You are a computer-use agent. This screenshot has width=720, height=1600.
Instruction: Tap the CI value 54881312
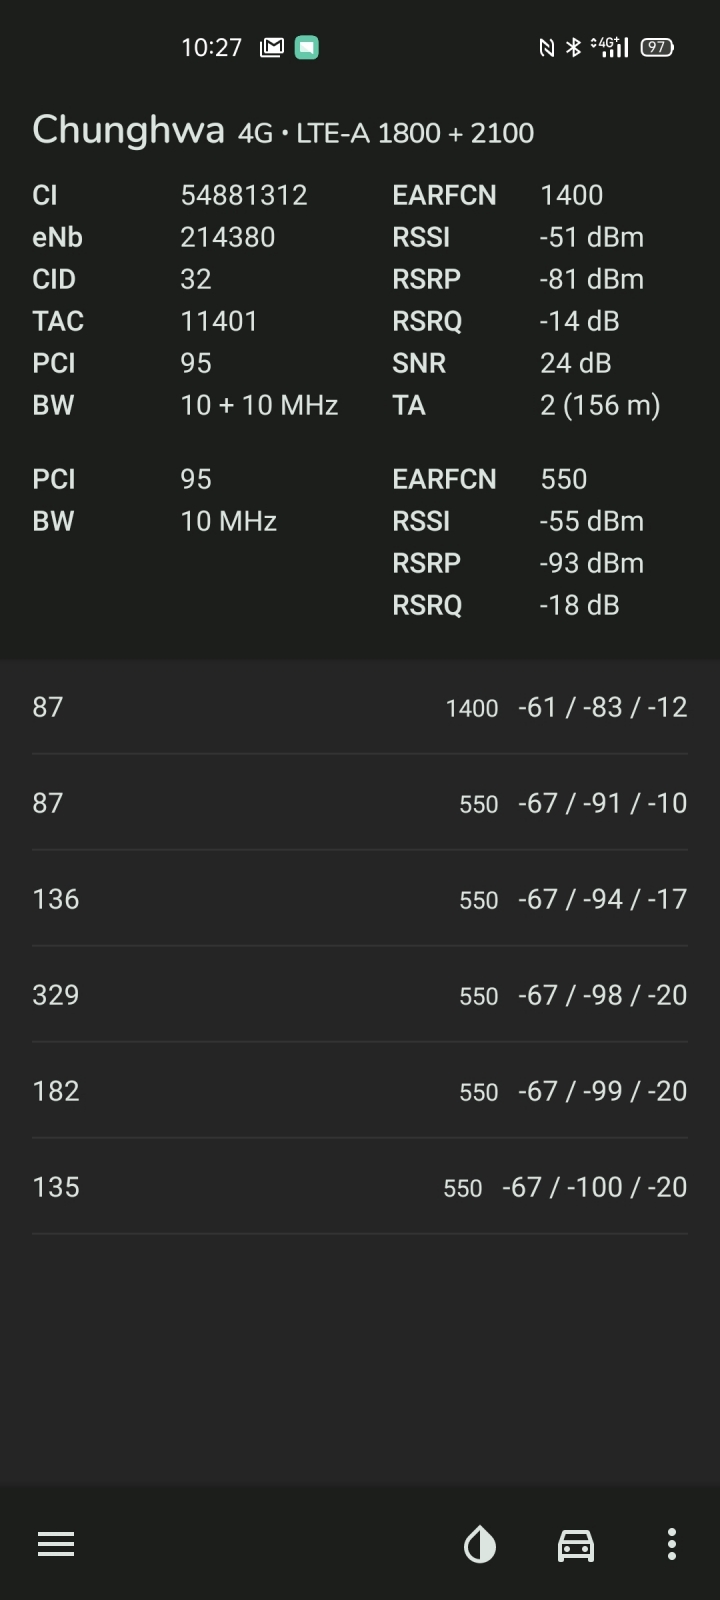pyautogui.click(x=244, y=195)
